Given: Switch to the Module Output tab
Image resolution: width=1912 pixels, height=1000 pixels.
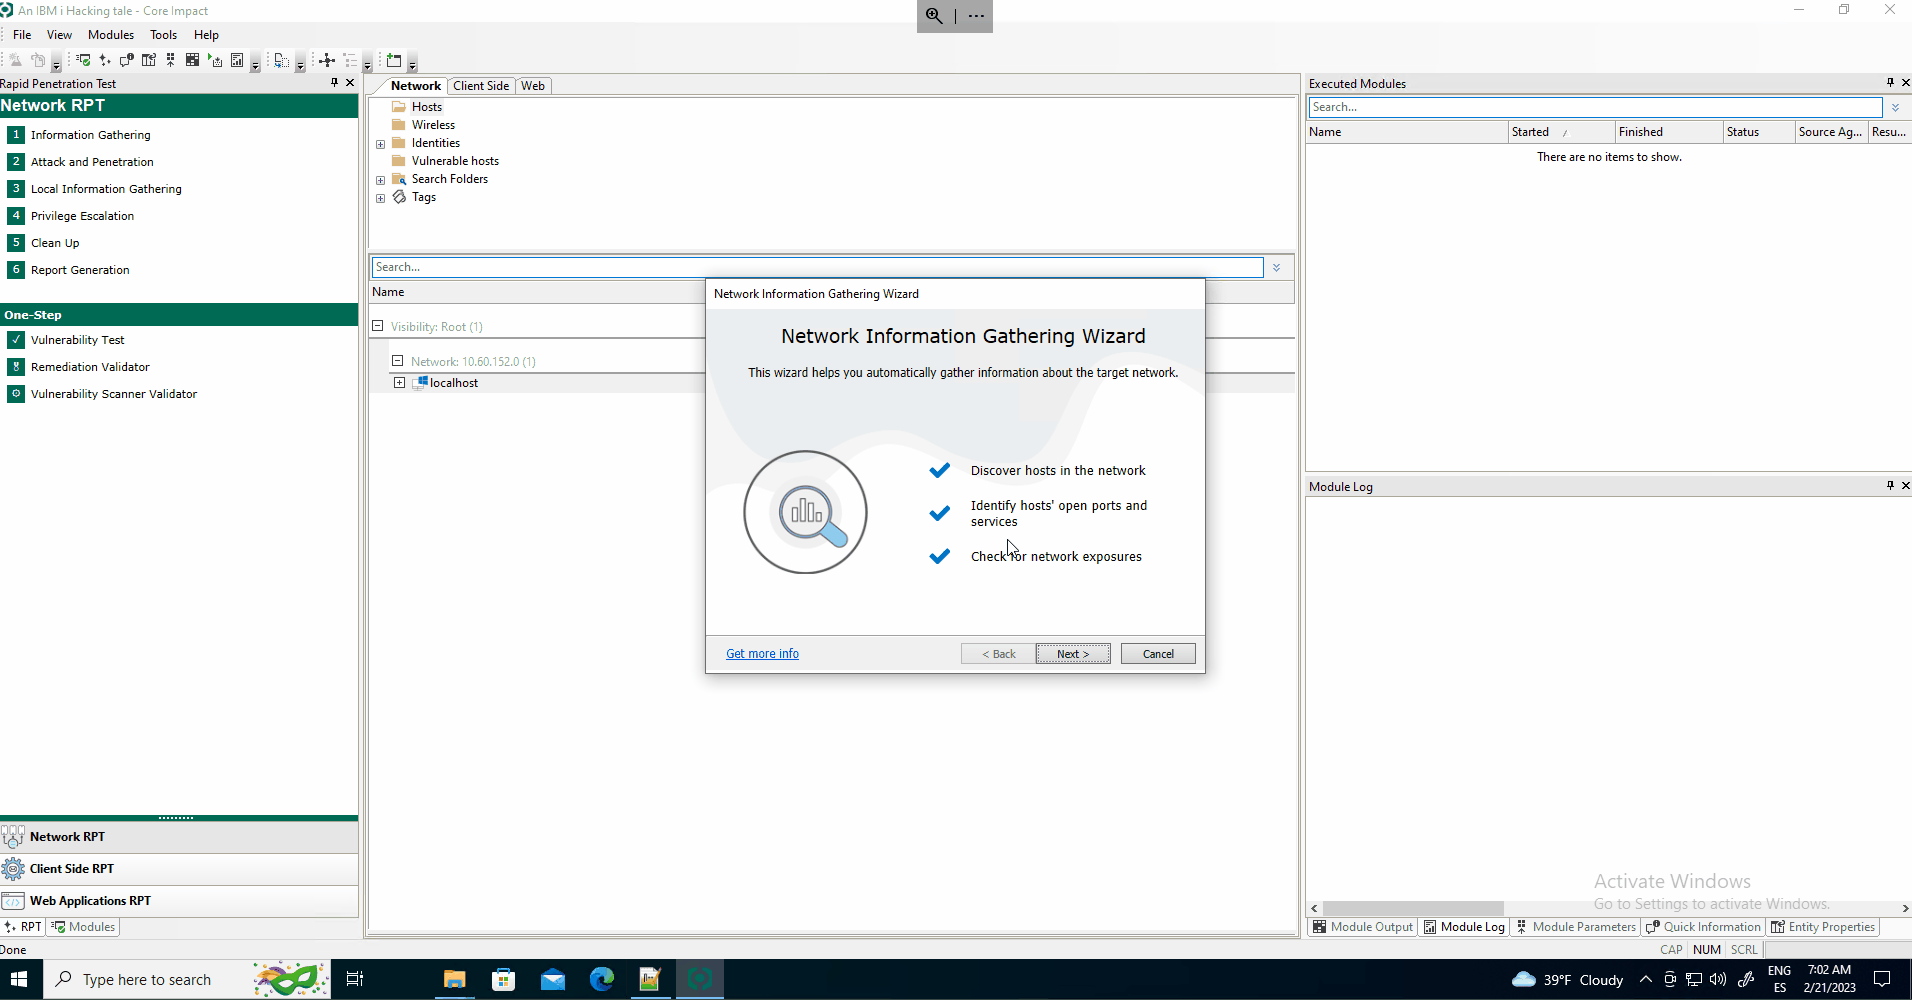Looking at the screenshot, I should [1362, 927].
